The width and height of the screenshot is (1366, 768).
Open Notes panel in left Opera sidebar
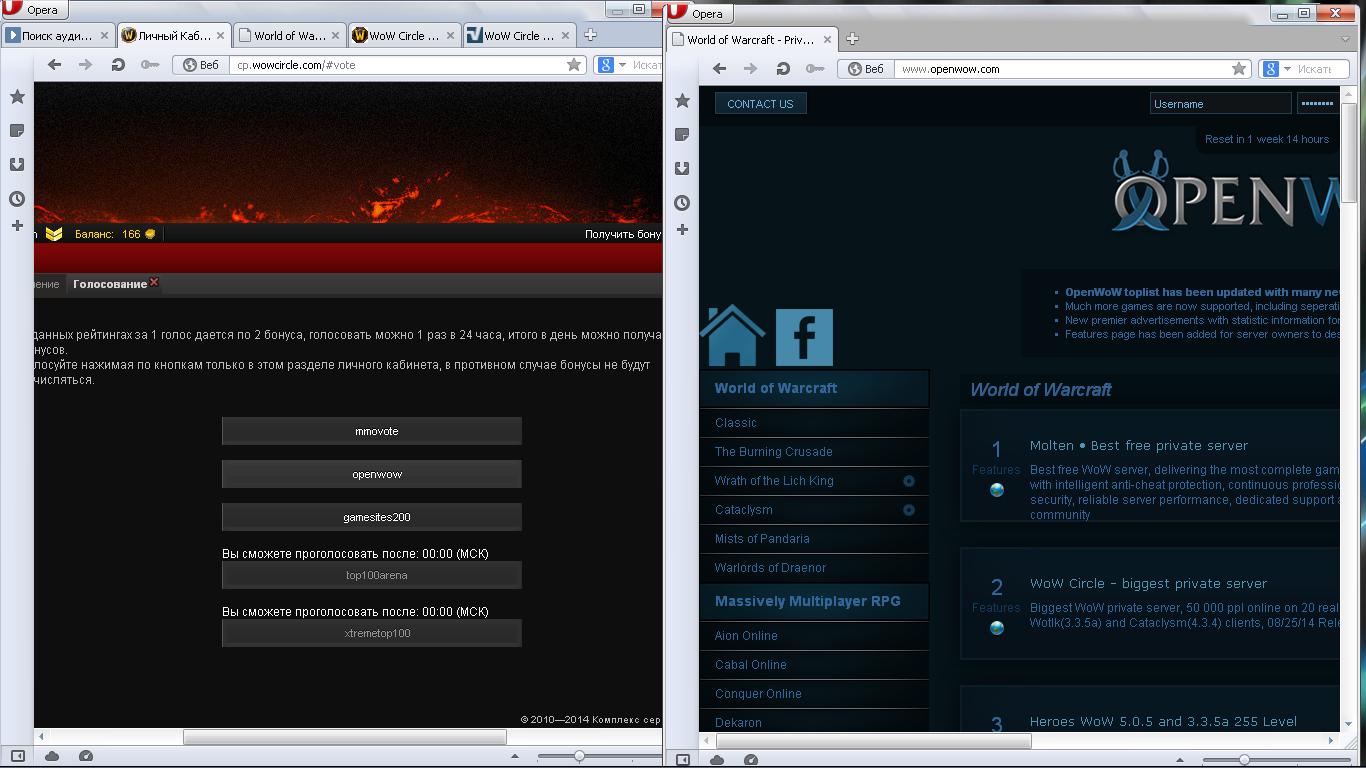tap(17, 131)
